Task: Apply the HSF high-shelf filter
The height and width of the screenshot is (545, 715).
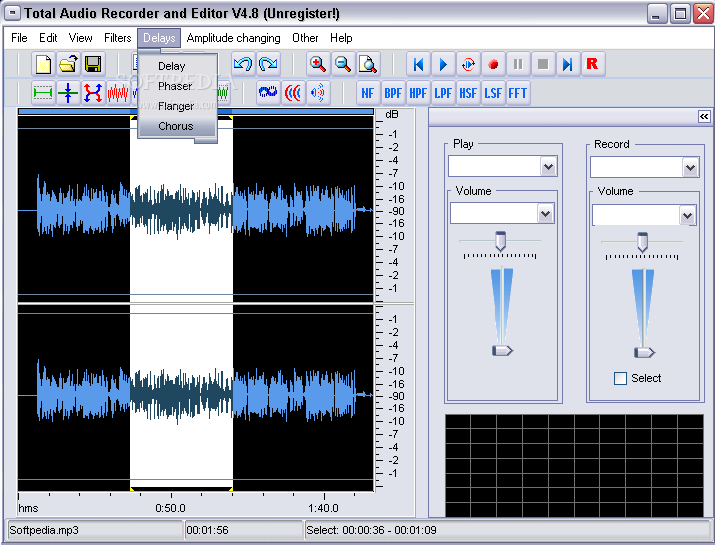Action: [x=468, y=93]
